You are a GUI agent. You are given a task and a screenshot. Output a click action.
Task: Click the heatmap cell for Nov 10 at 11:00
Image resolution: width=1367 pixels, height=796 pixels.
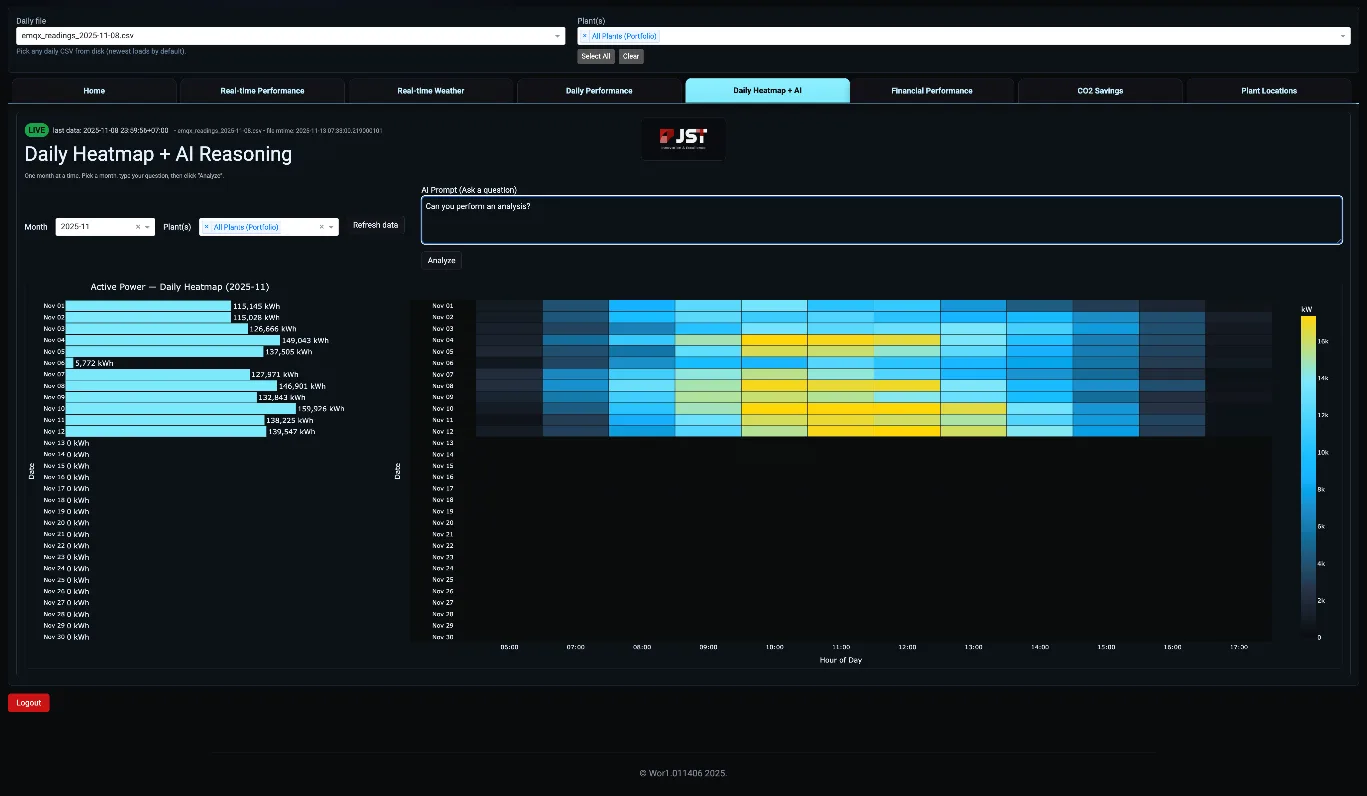[x=841, y=408]
